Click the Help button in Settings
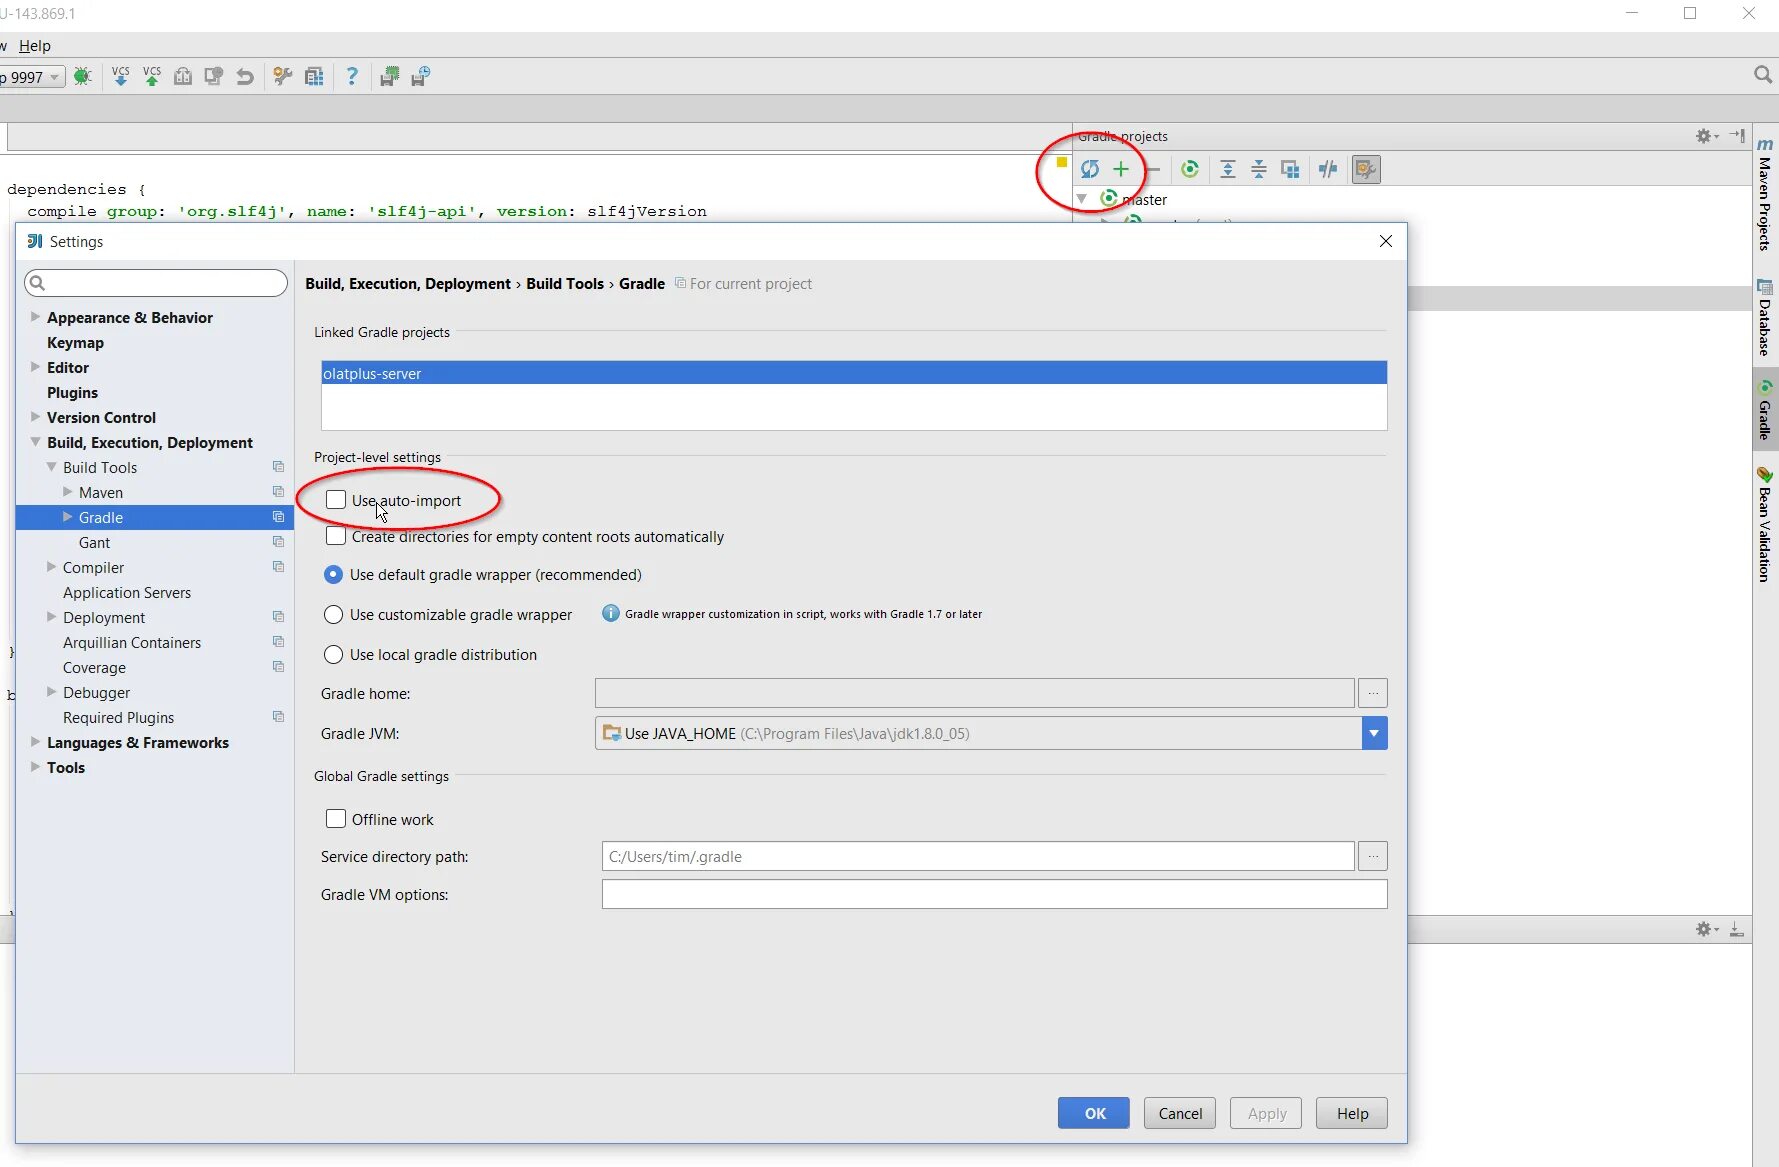The height and width of the screenshot is (1167, 1779). tap(1352, 1113)
